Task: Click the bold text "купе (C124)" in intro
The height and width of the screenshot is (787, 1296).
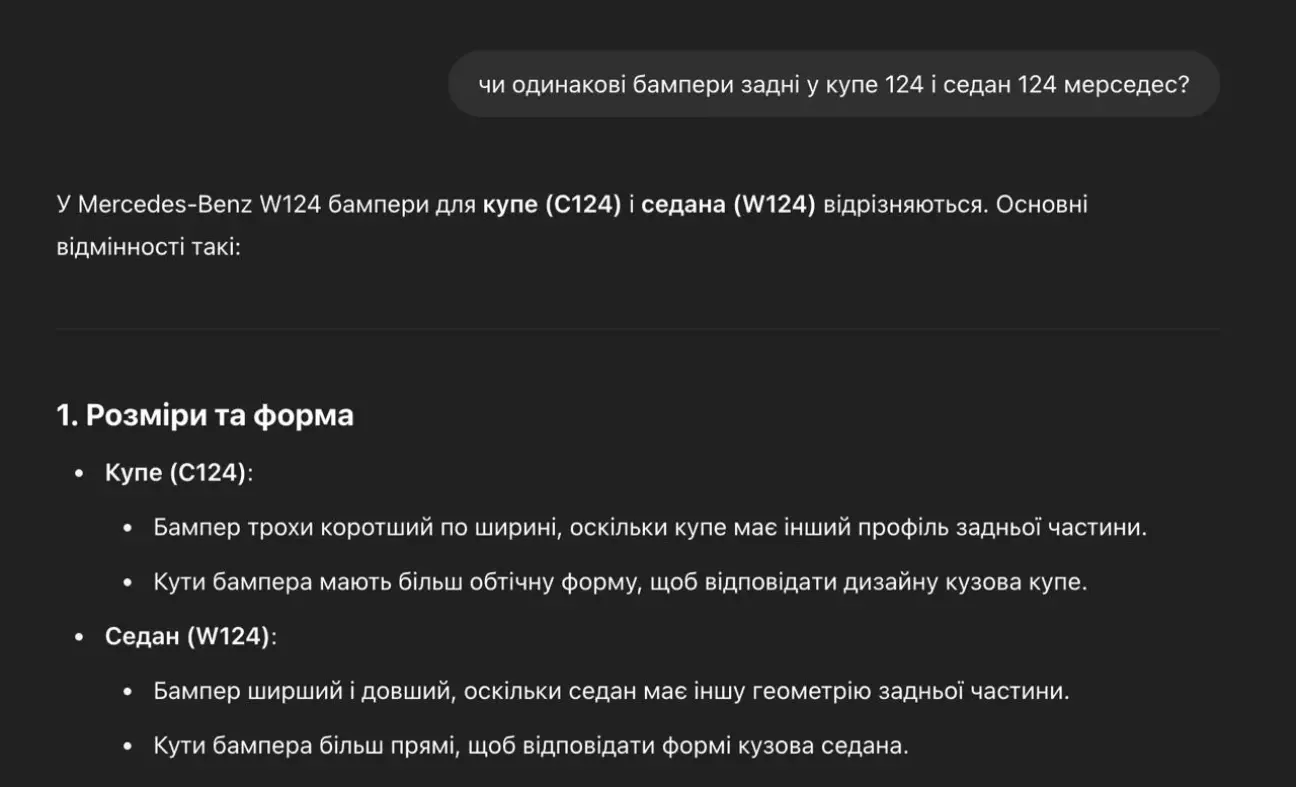Action: (552, 205)
